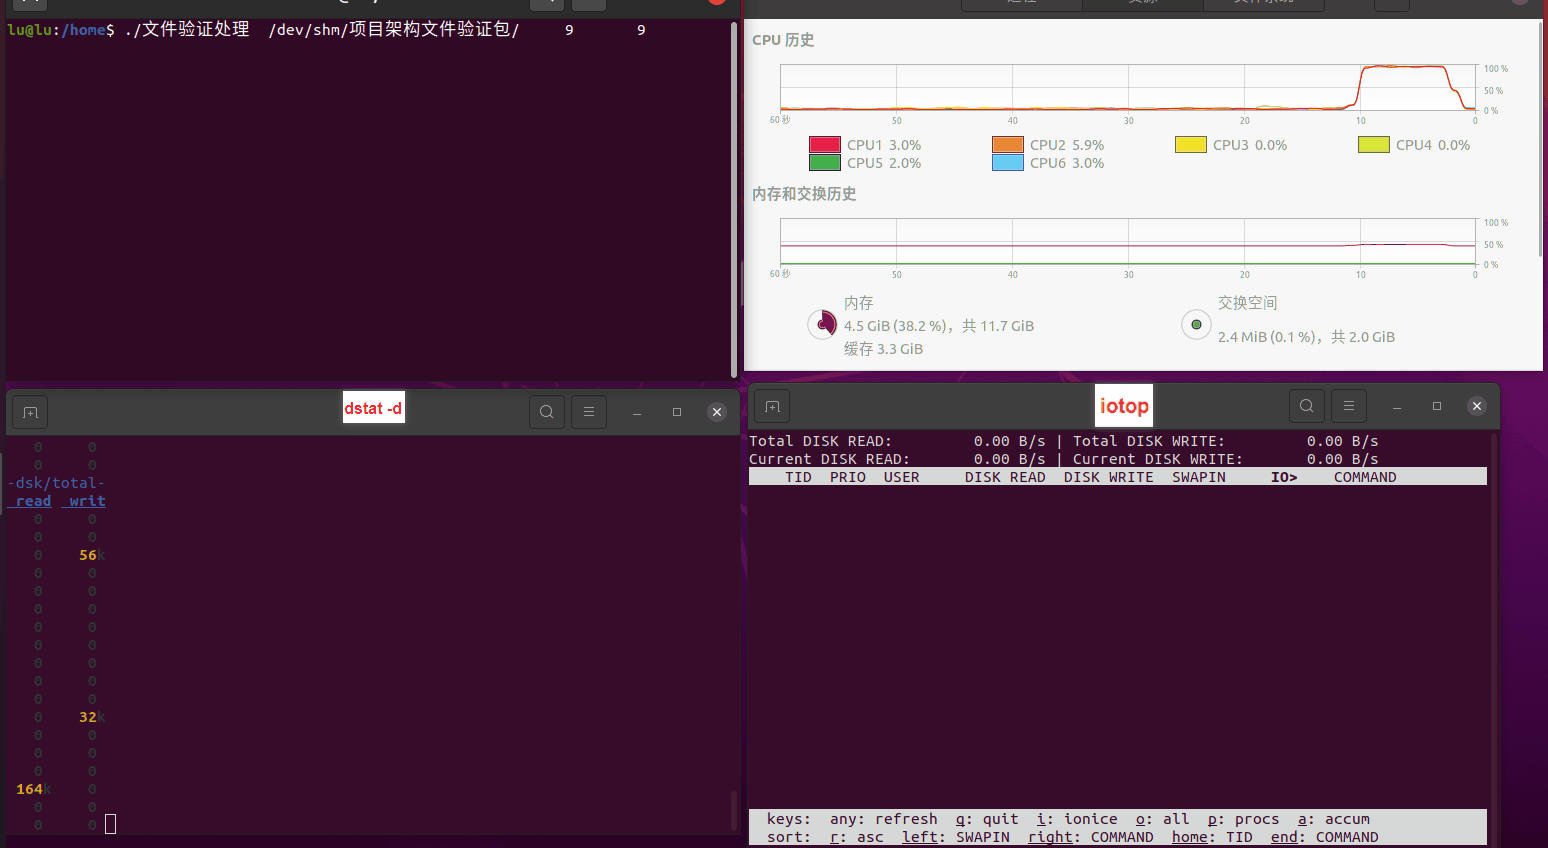
Task: Maximize the dstat terminal window
Action: tap(677, 412)
